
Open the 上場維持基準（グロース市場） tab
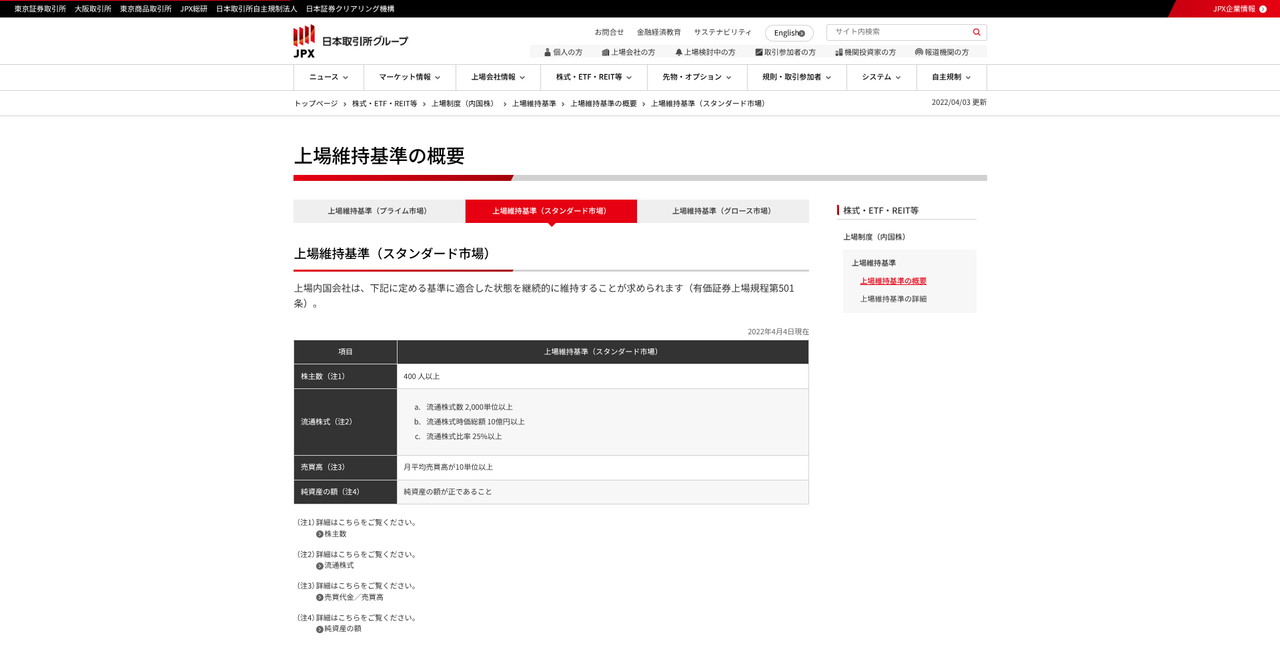[x=722, y=211]
